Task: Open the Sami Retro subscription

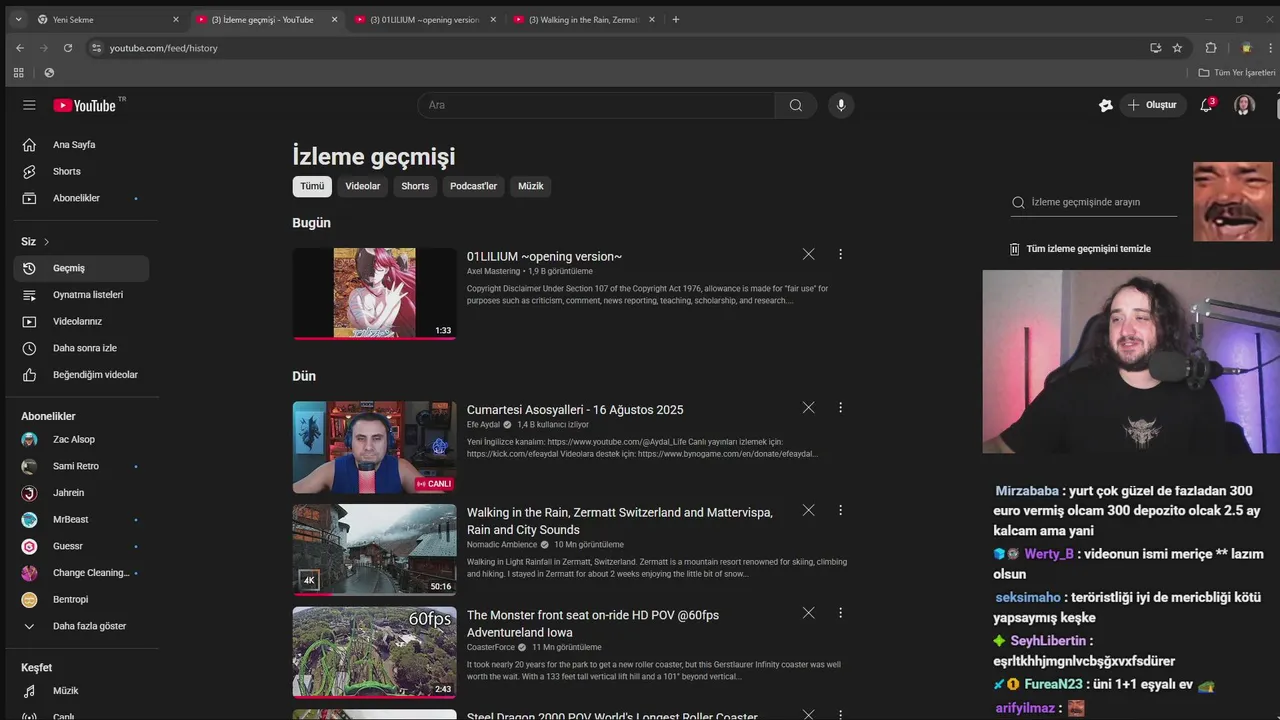Action: (x=81, y=466)
